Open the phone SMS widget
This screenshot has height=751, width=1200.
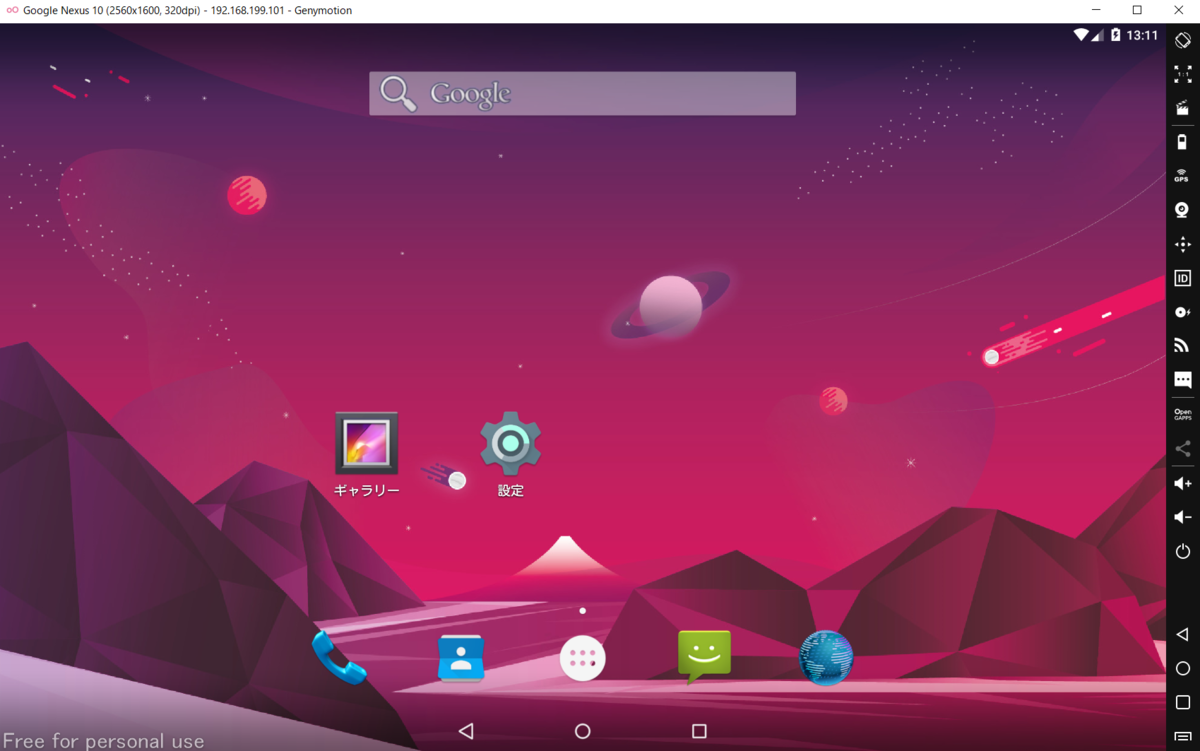(x=1183, y=380)
